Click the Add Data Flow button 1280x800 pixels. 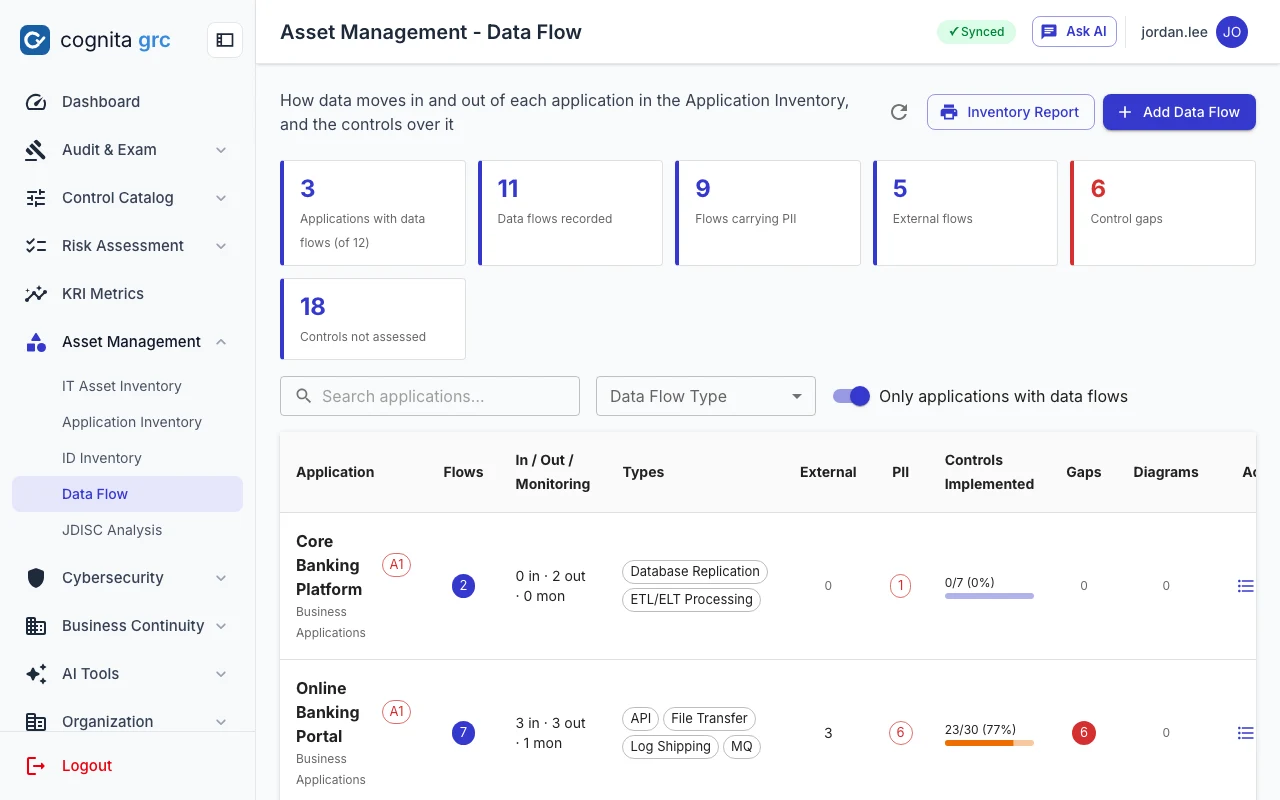click(1179, 112)
